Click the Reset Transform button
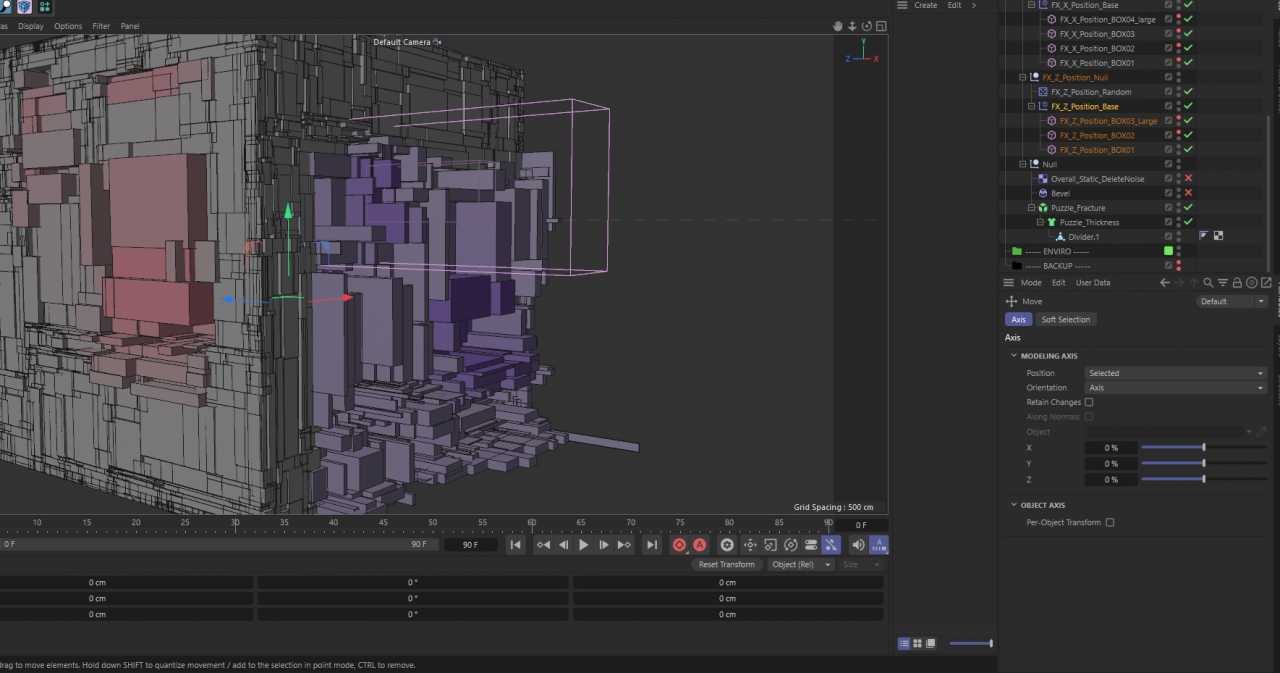Image resolution: width=1280 pixels, height=673 pixels. (727, 564)
